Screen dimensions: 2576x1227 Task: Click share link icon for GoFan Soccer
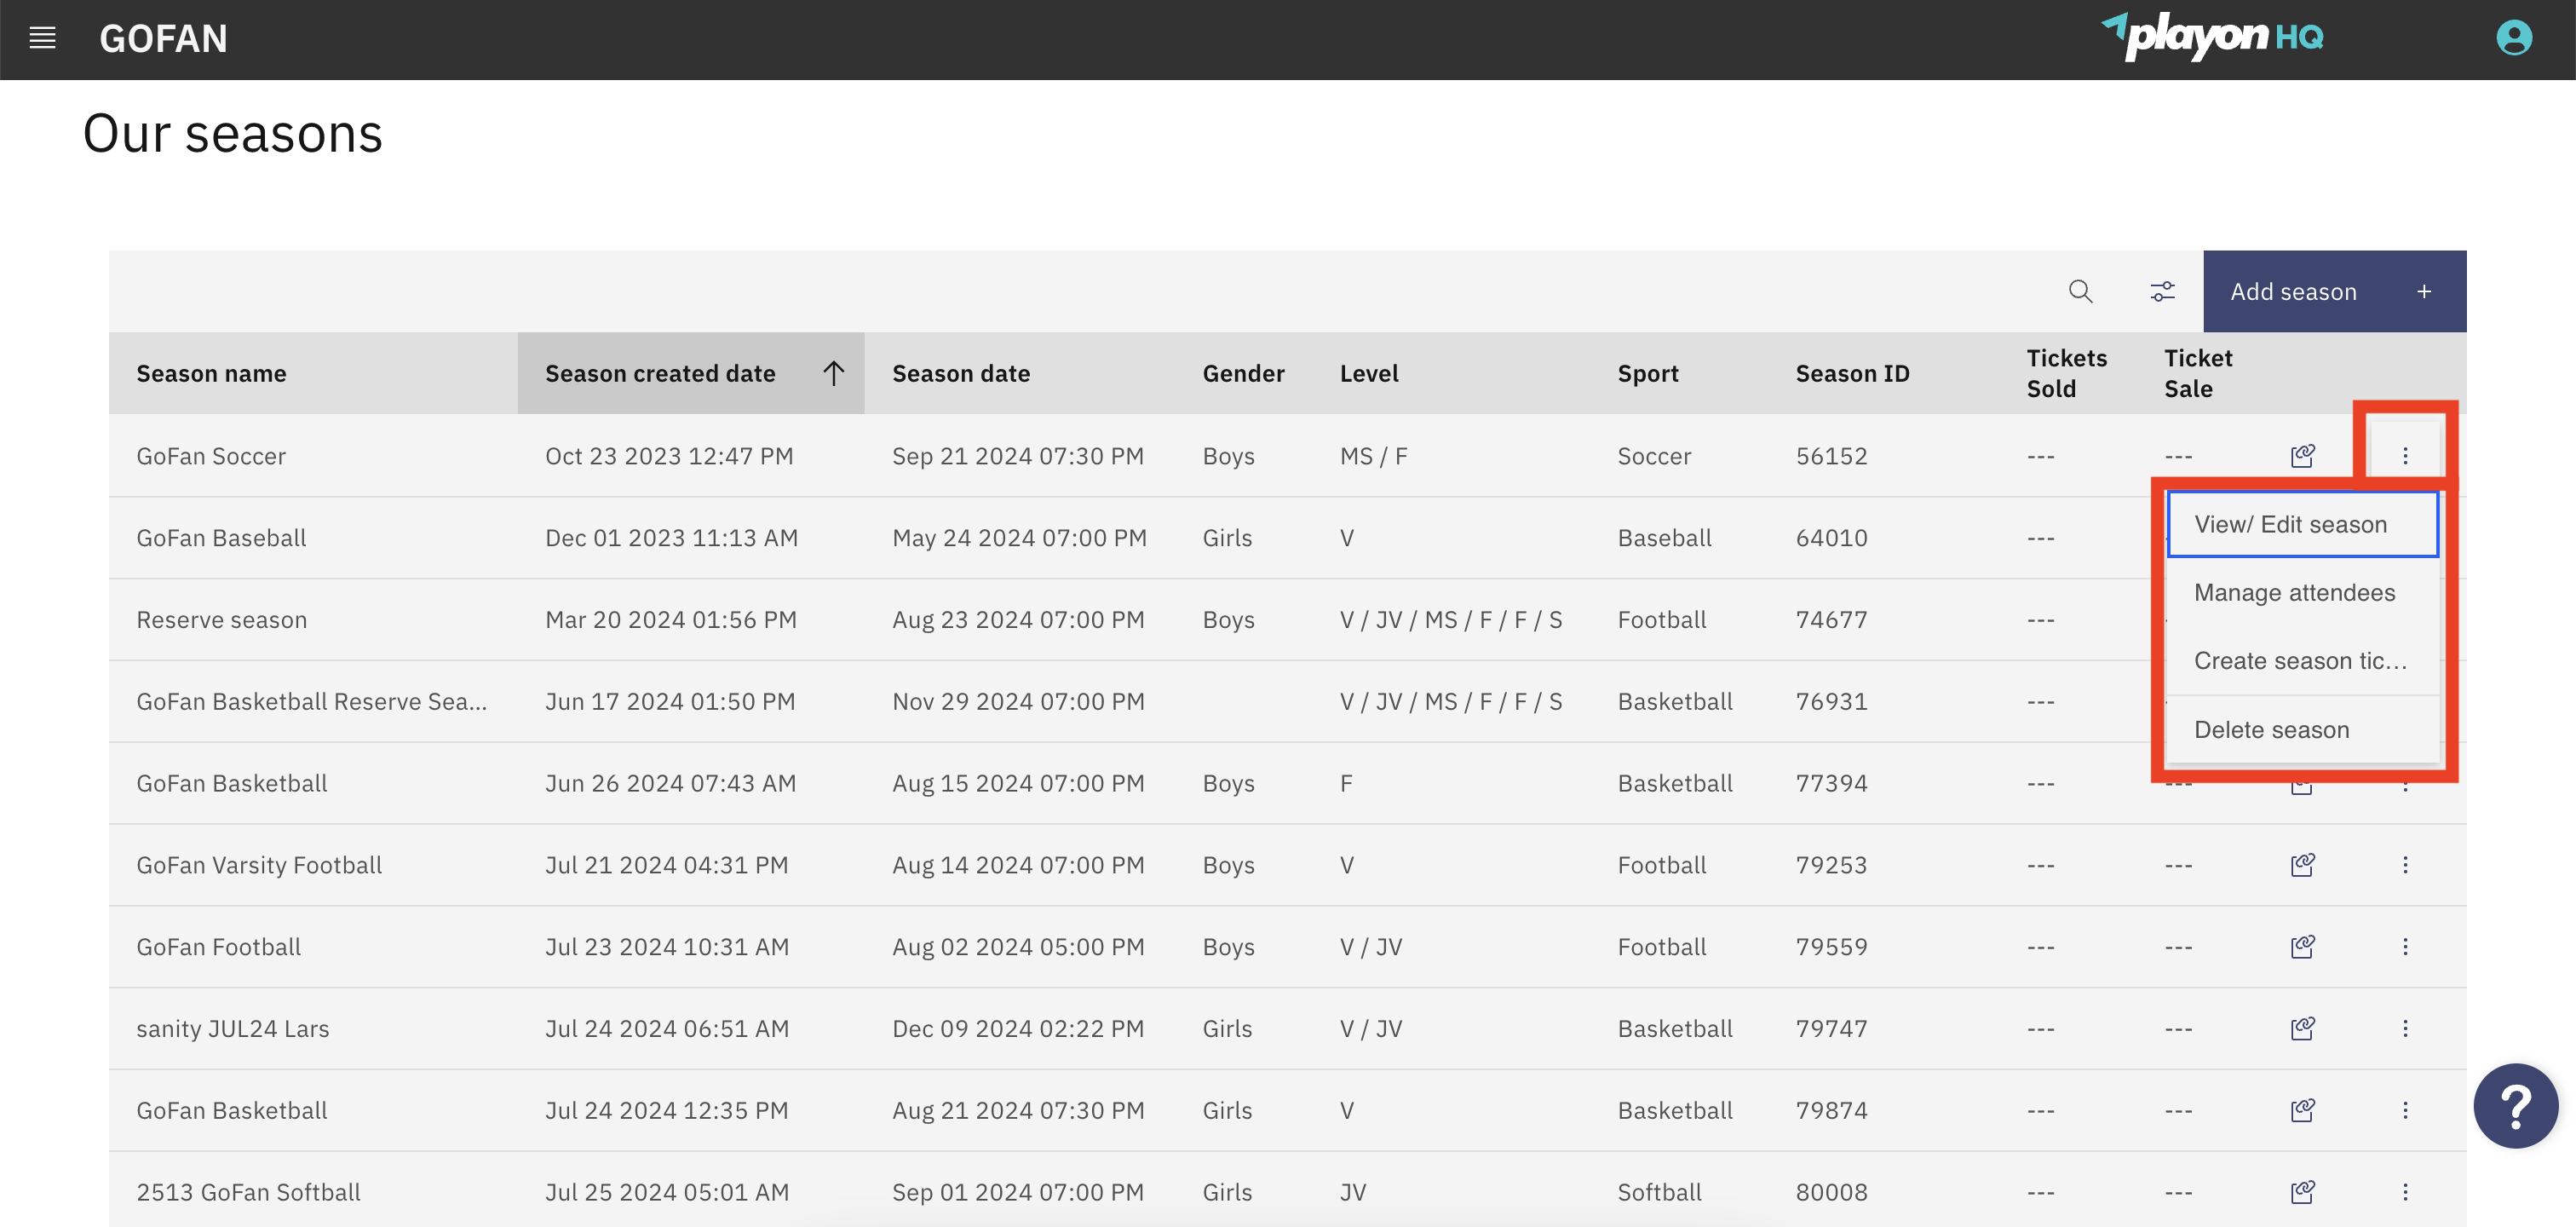2302,456
